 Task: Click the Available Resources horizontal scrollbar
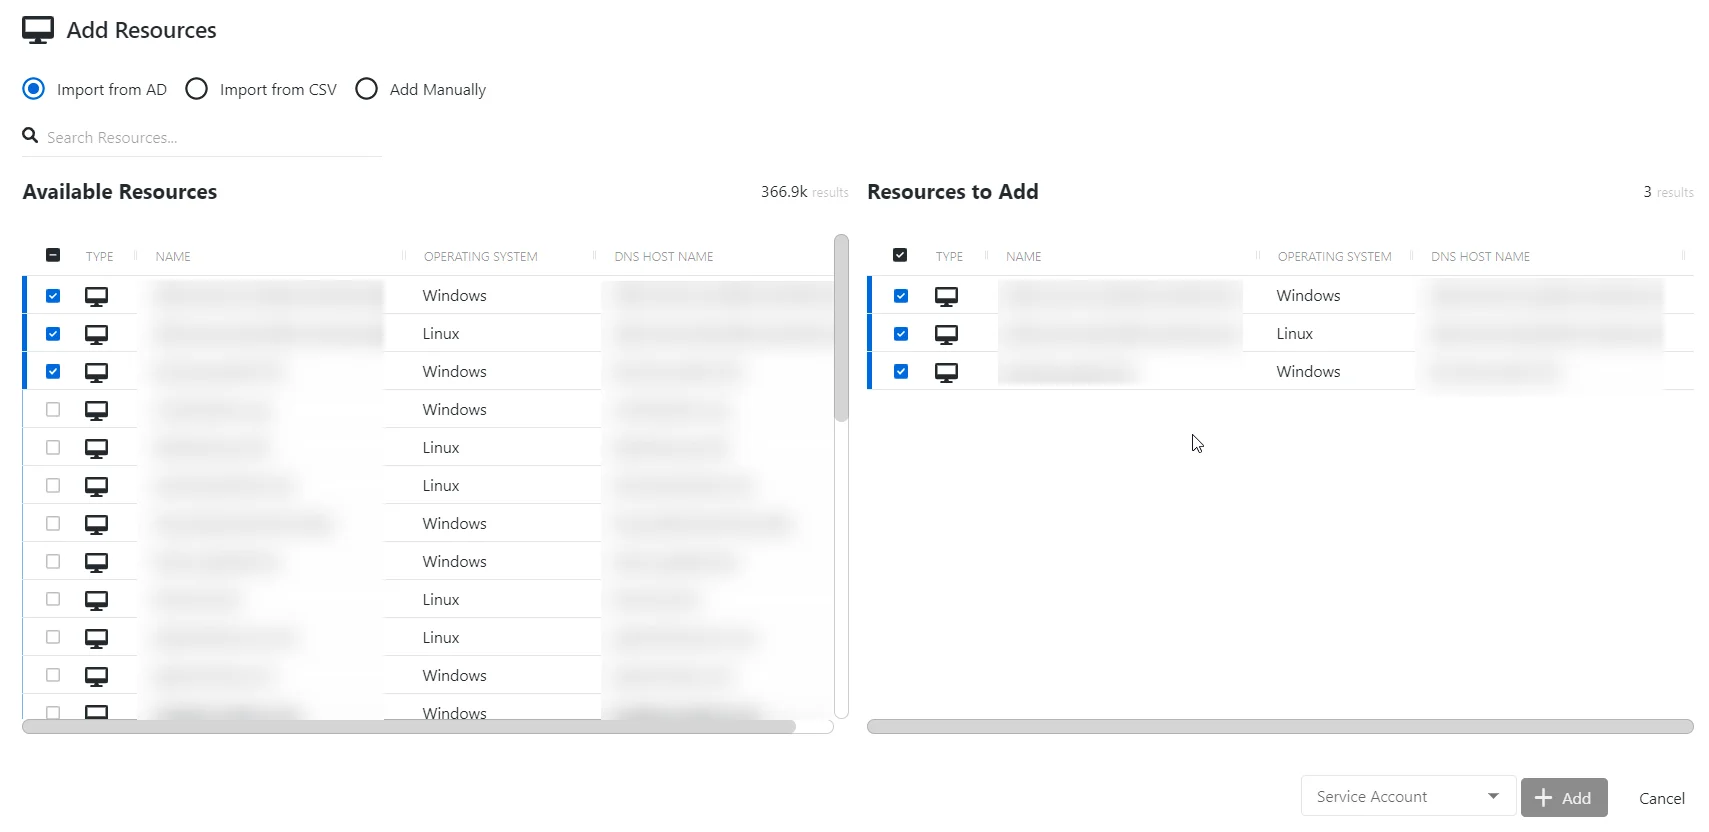(x=409, y=727)
